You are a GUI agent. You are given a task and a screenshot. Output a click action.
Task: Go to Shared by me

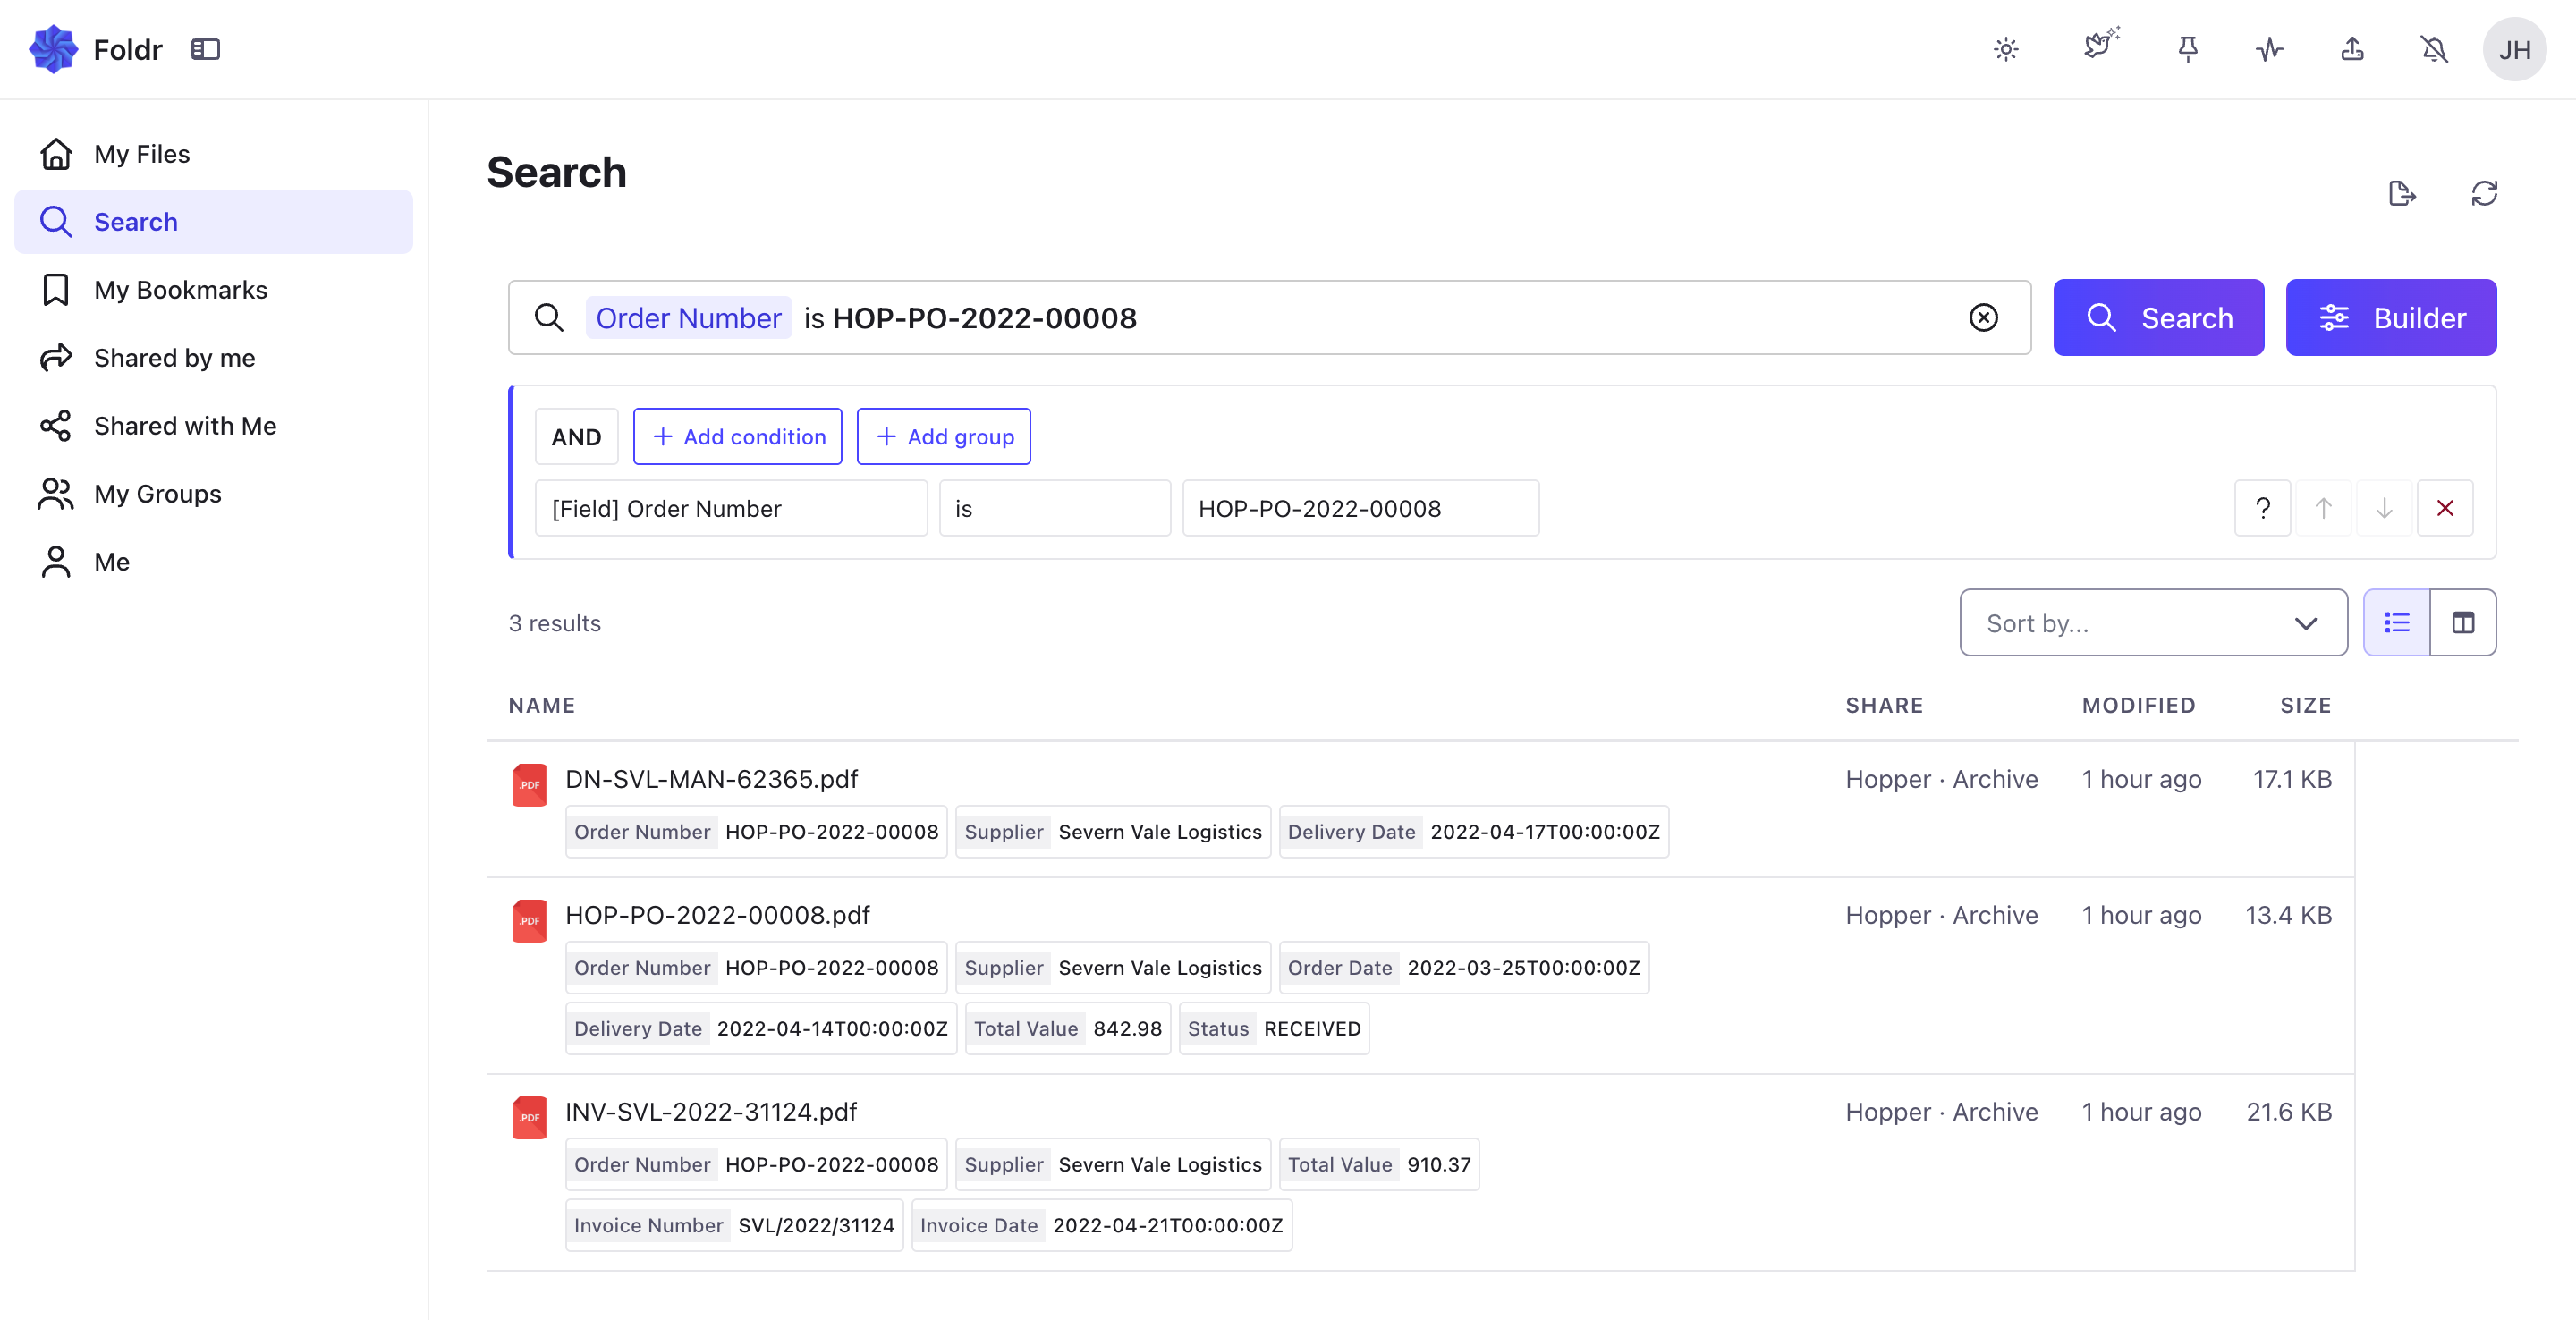tap(213, 358)
